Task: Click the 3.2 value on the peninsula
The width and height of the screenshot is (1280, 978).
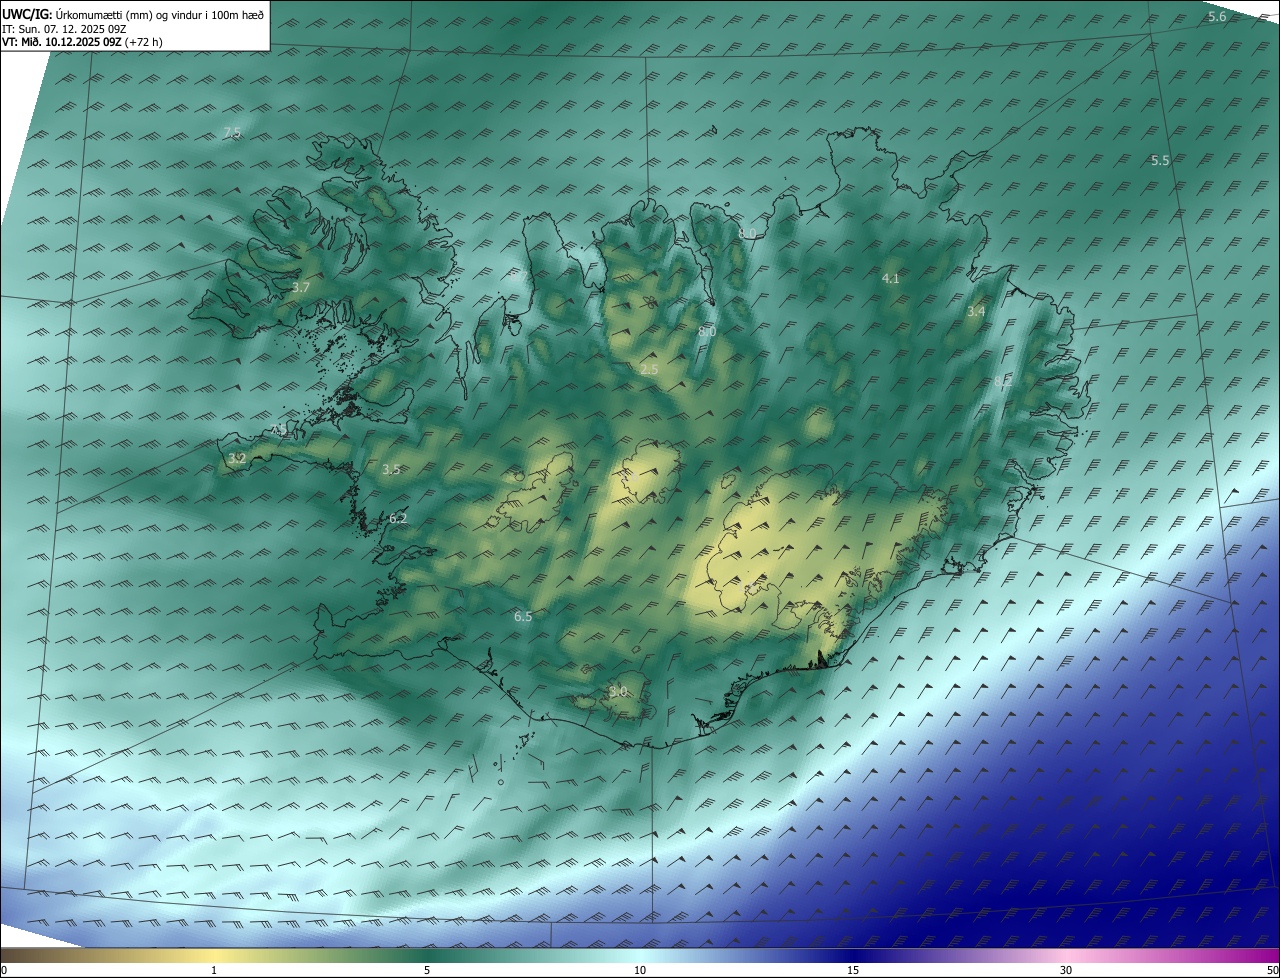Action: [237, 459]
